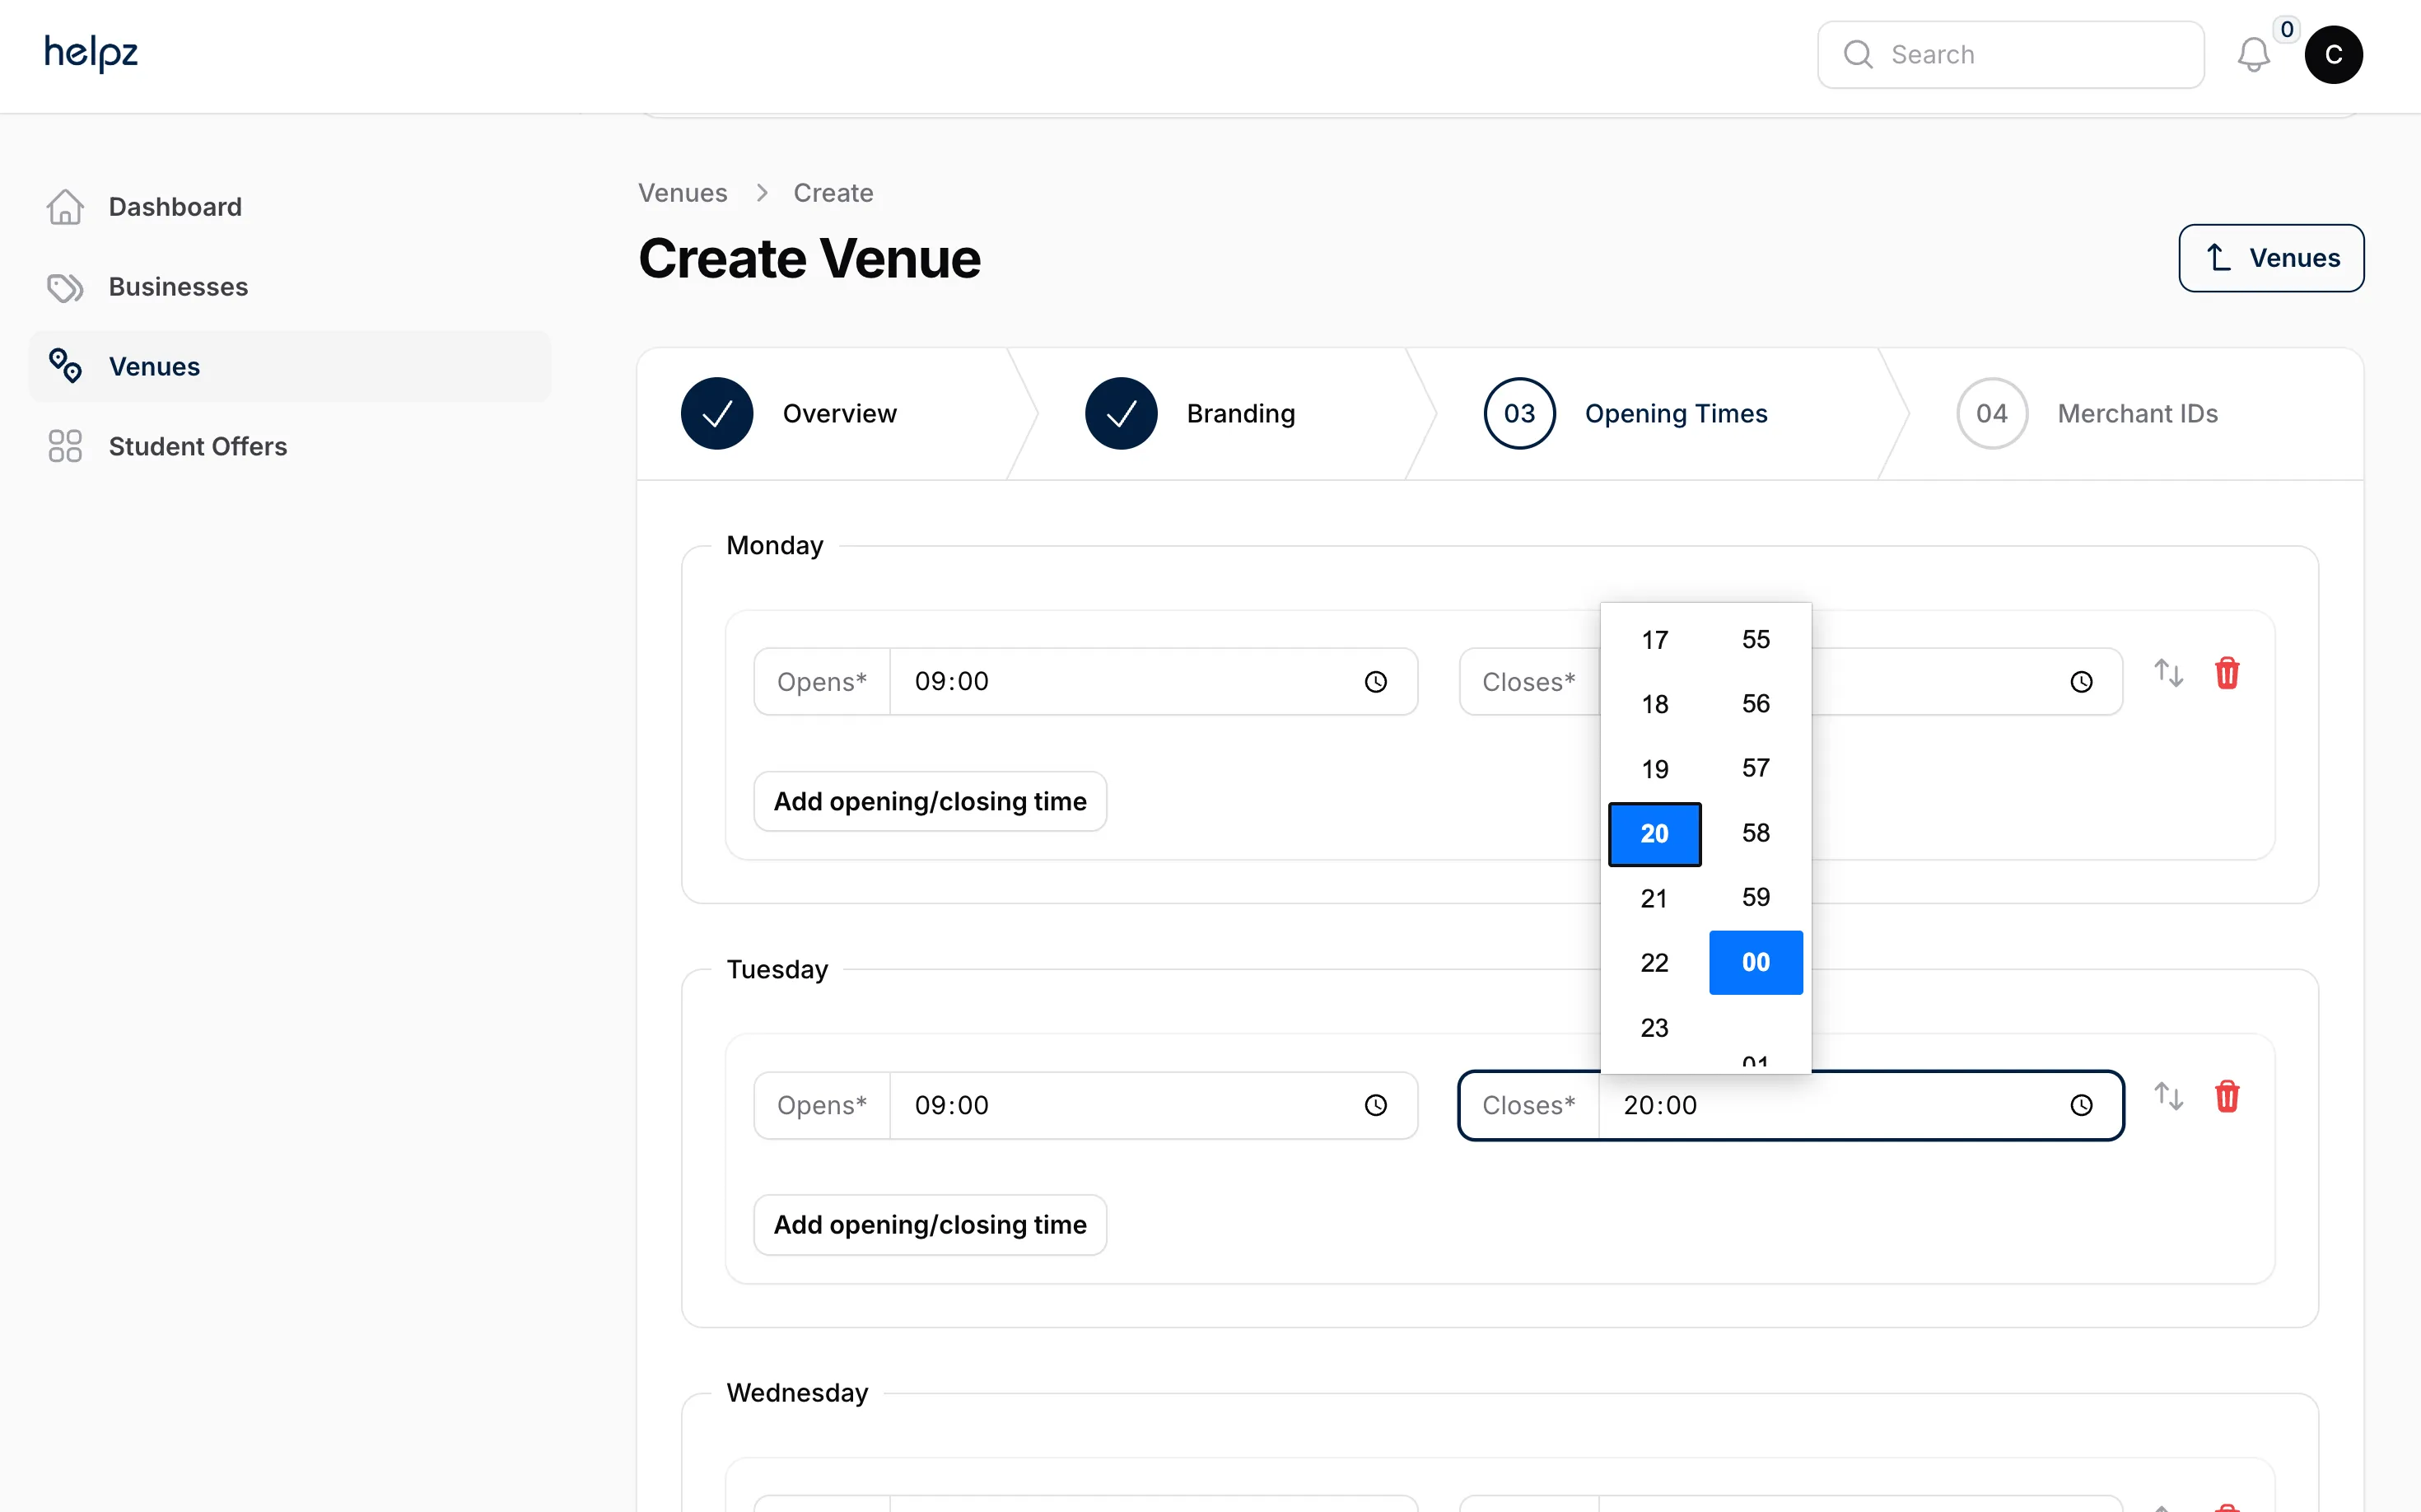Click the Search input field
The width and height of the screenshot is (2421, 1512).
2010,55
